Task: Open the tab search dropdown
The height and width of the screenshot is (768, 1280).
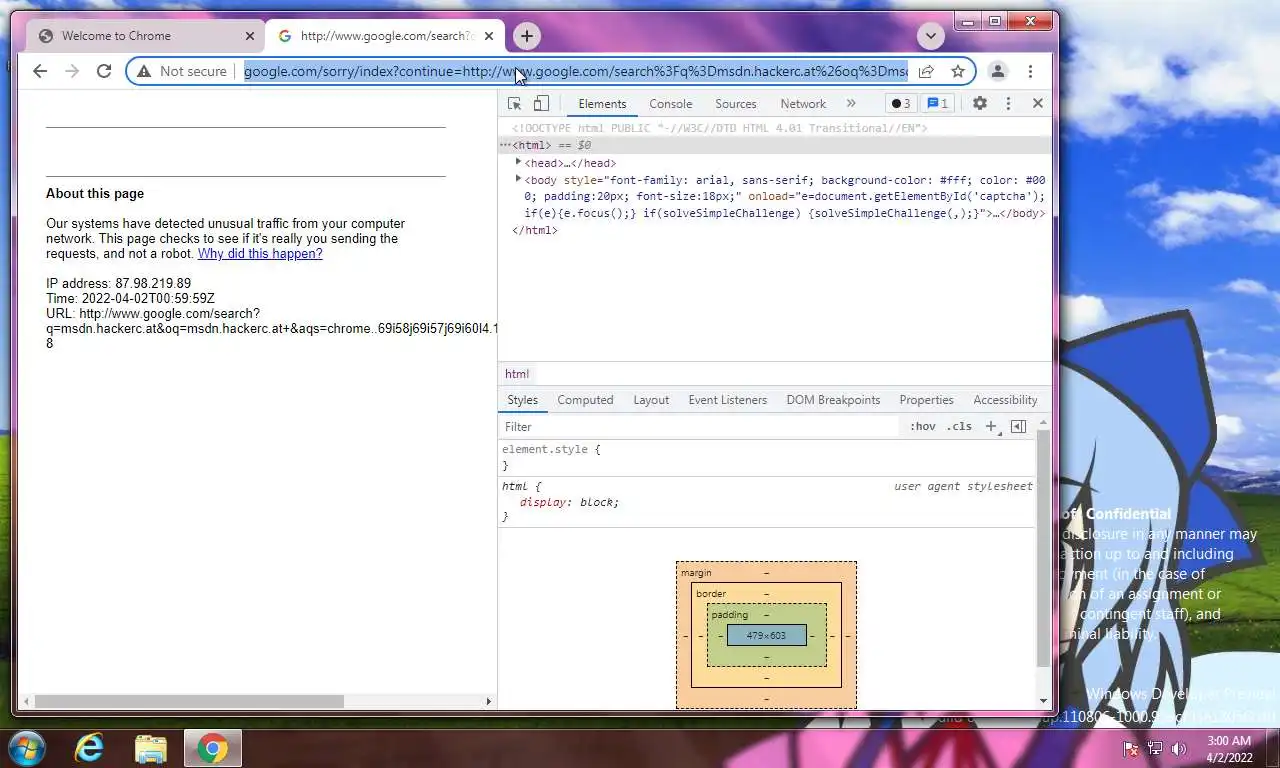Action: tap(931, 36)
